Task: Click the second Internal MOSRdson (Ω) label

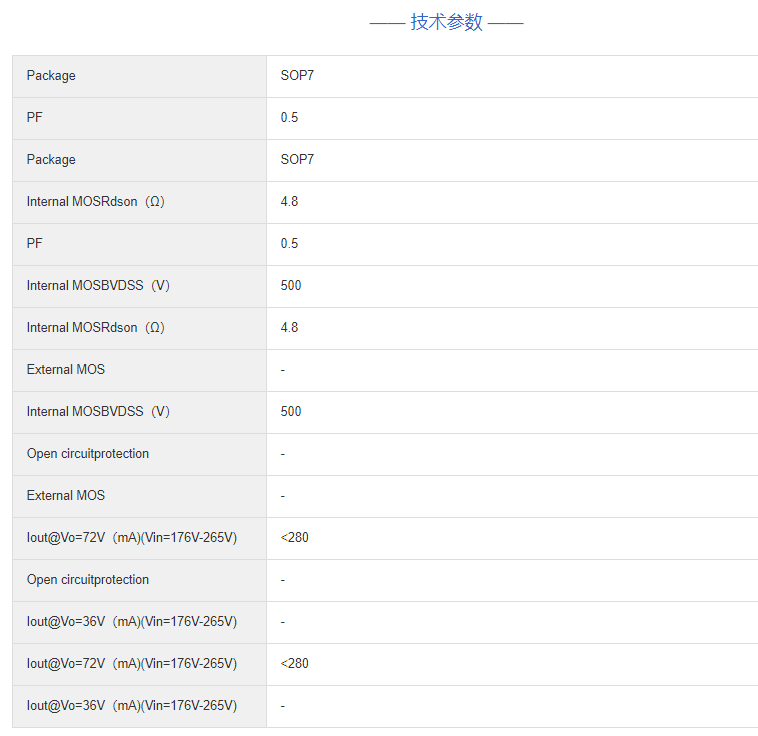Action: coord(96,328)
